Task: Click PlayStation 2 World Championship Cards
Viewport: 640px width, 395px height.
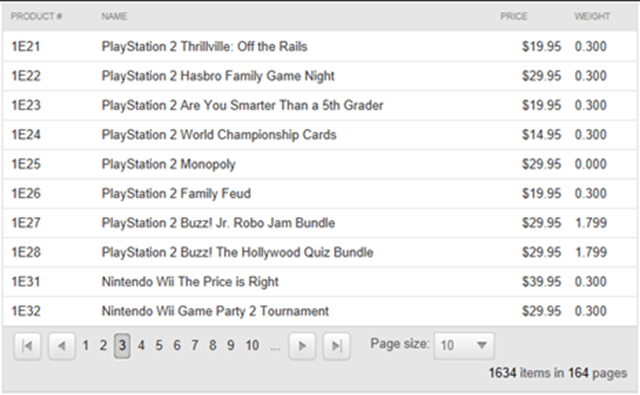Action: point(219,135)
